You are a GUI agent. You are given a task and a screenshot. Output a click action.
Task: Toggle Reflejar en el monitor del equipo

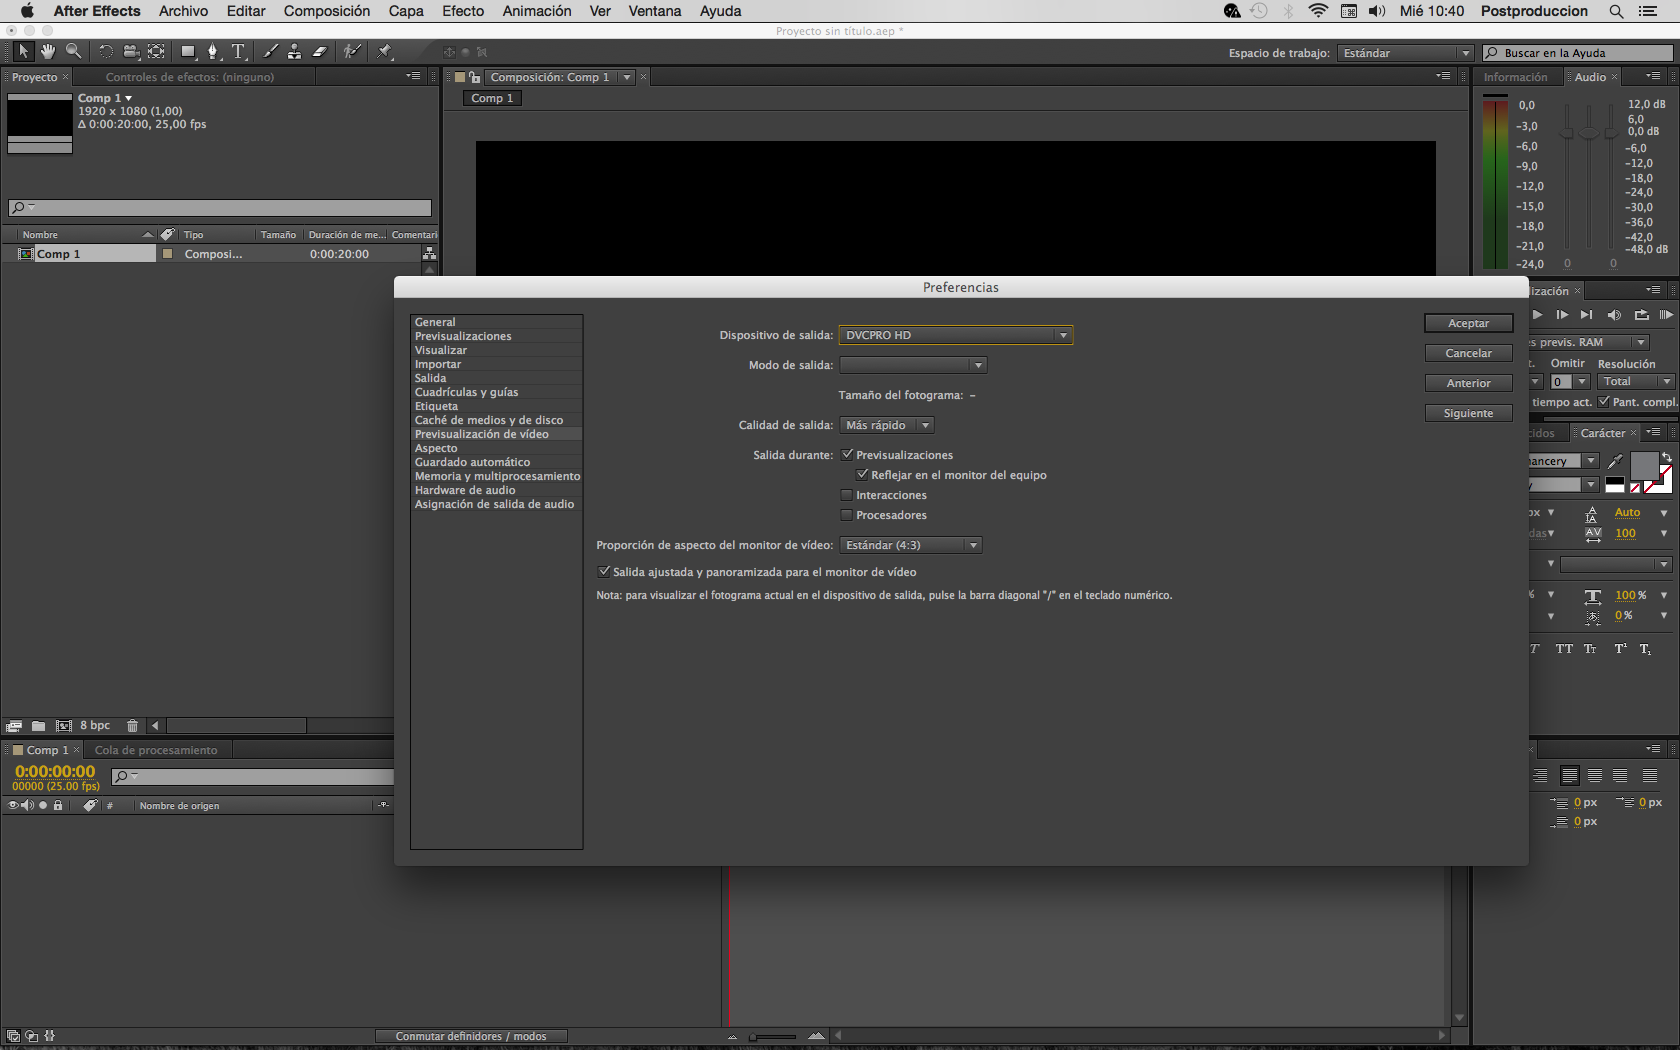coord(862,474)
